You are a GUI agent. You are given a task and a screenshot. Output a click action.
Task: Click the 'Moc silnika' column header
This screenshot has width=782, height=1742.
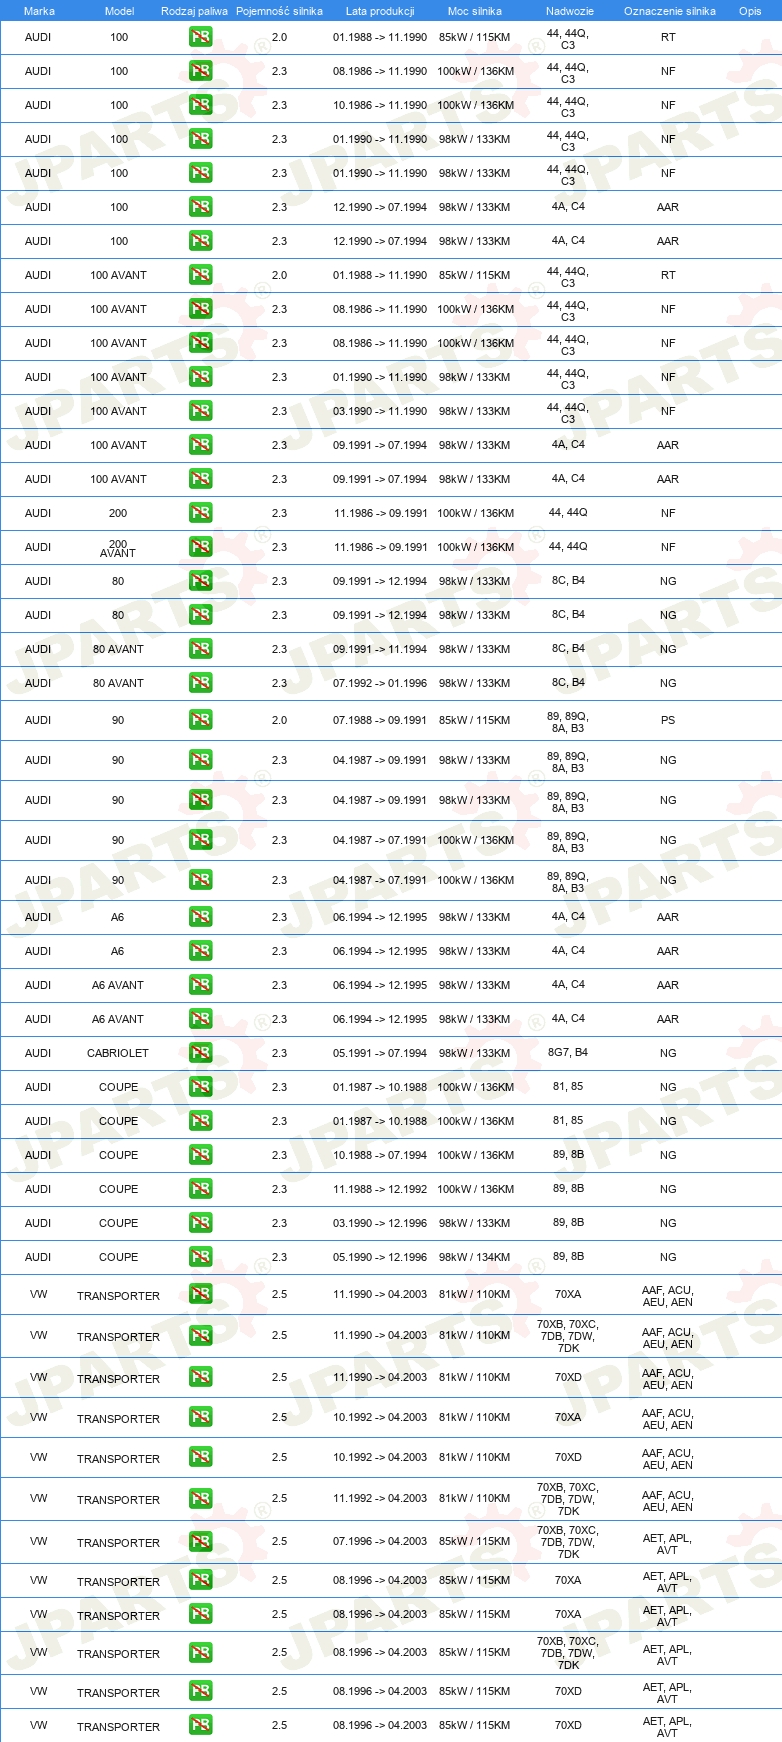[475, 11]
